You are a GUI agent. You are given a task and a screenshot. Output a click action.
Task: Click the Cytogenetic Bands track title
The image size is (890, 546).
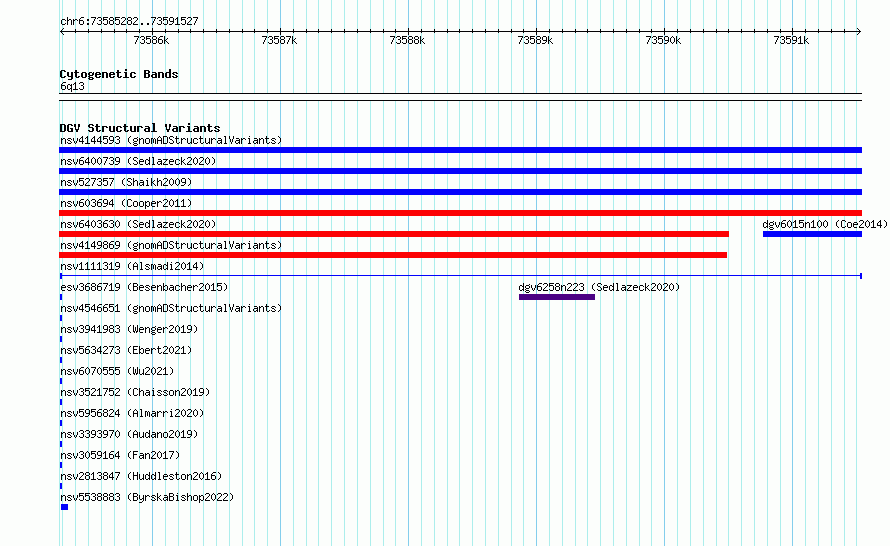(x=119, y=74)
